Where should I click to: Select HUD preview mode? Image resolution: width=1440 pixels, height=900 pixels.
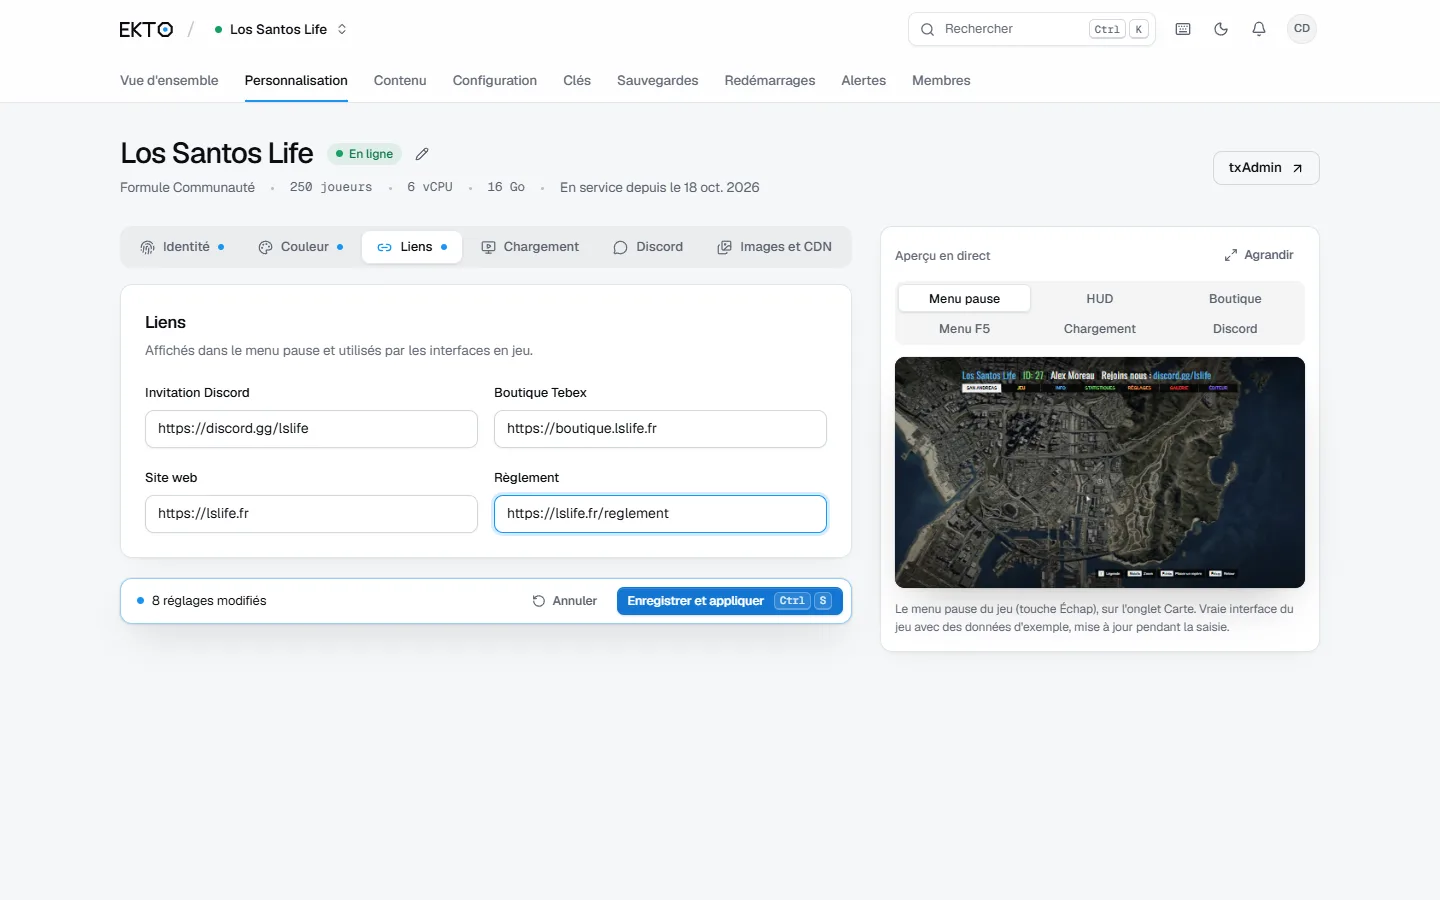click(x=1100, y=299)
